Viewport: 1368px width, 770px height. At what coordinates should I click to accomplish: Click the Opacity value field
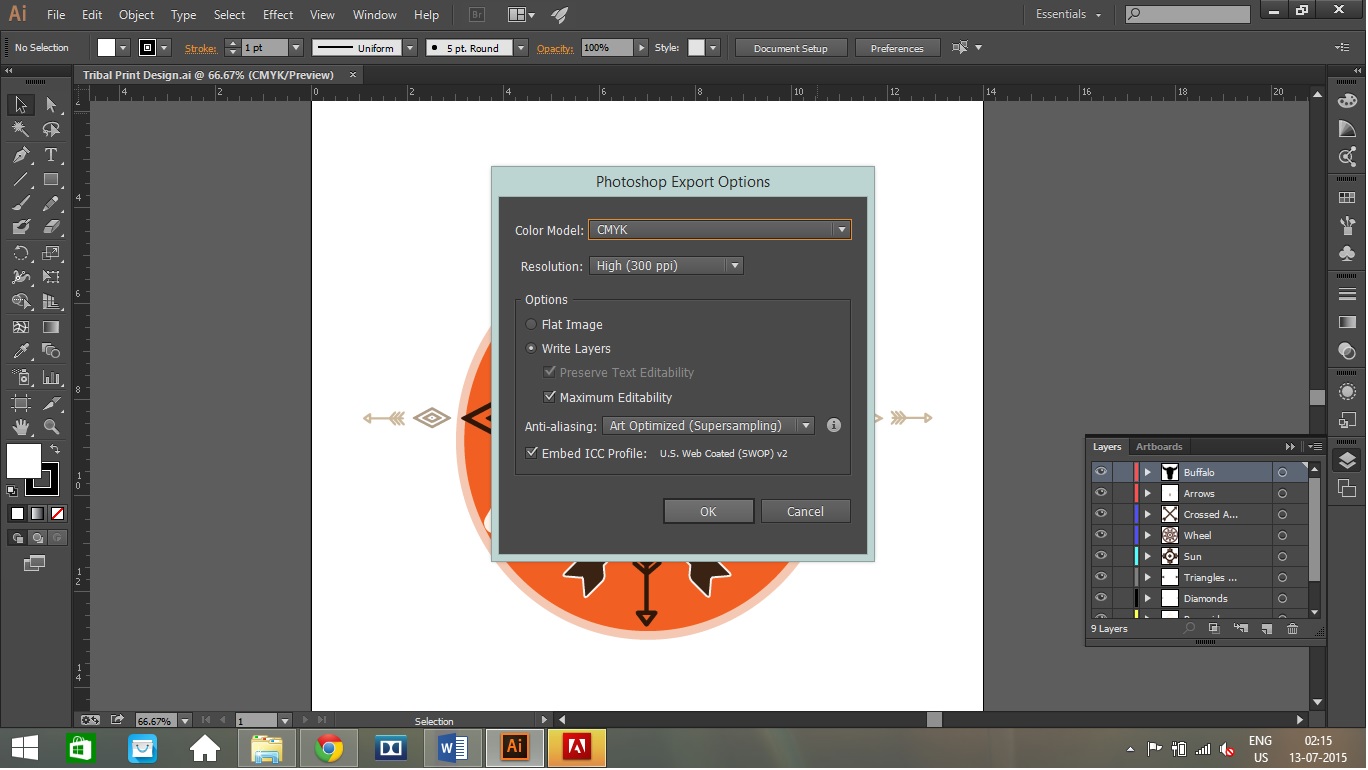tap(607, 48)
